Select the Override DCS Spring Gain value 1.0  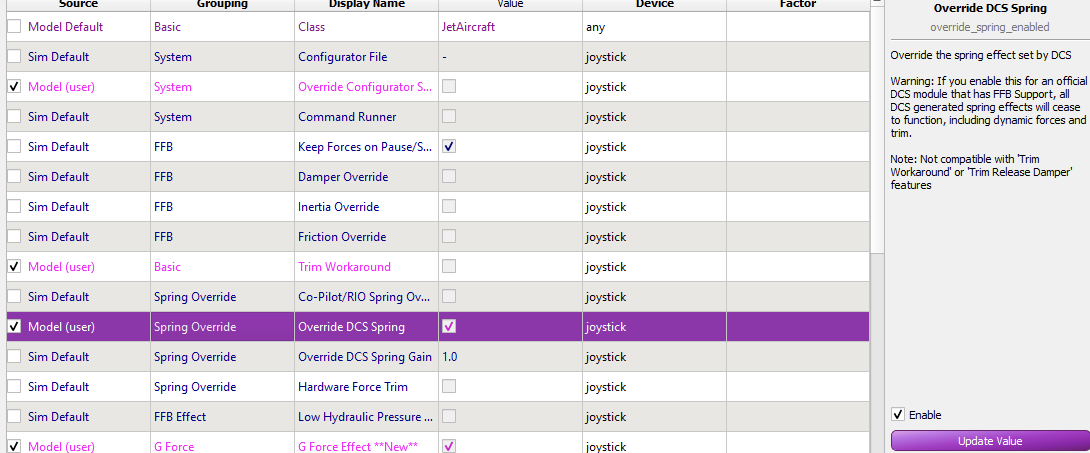pyautogui.click(x=451, y=356)
